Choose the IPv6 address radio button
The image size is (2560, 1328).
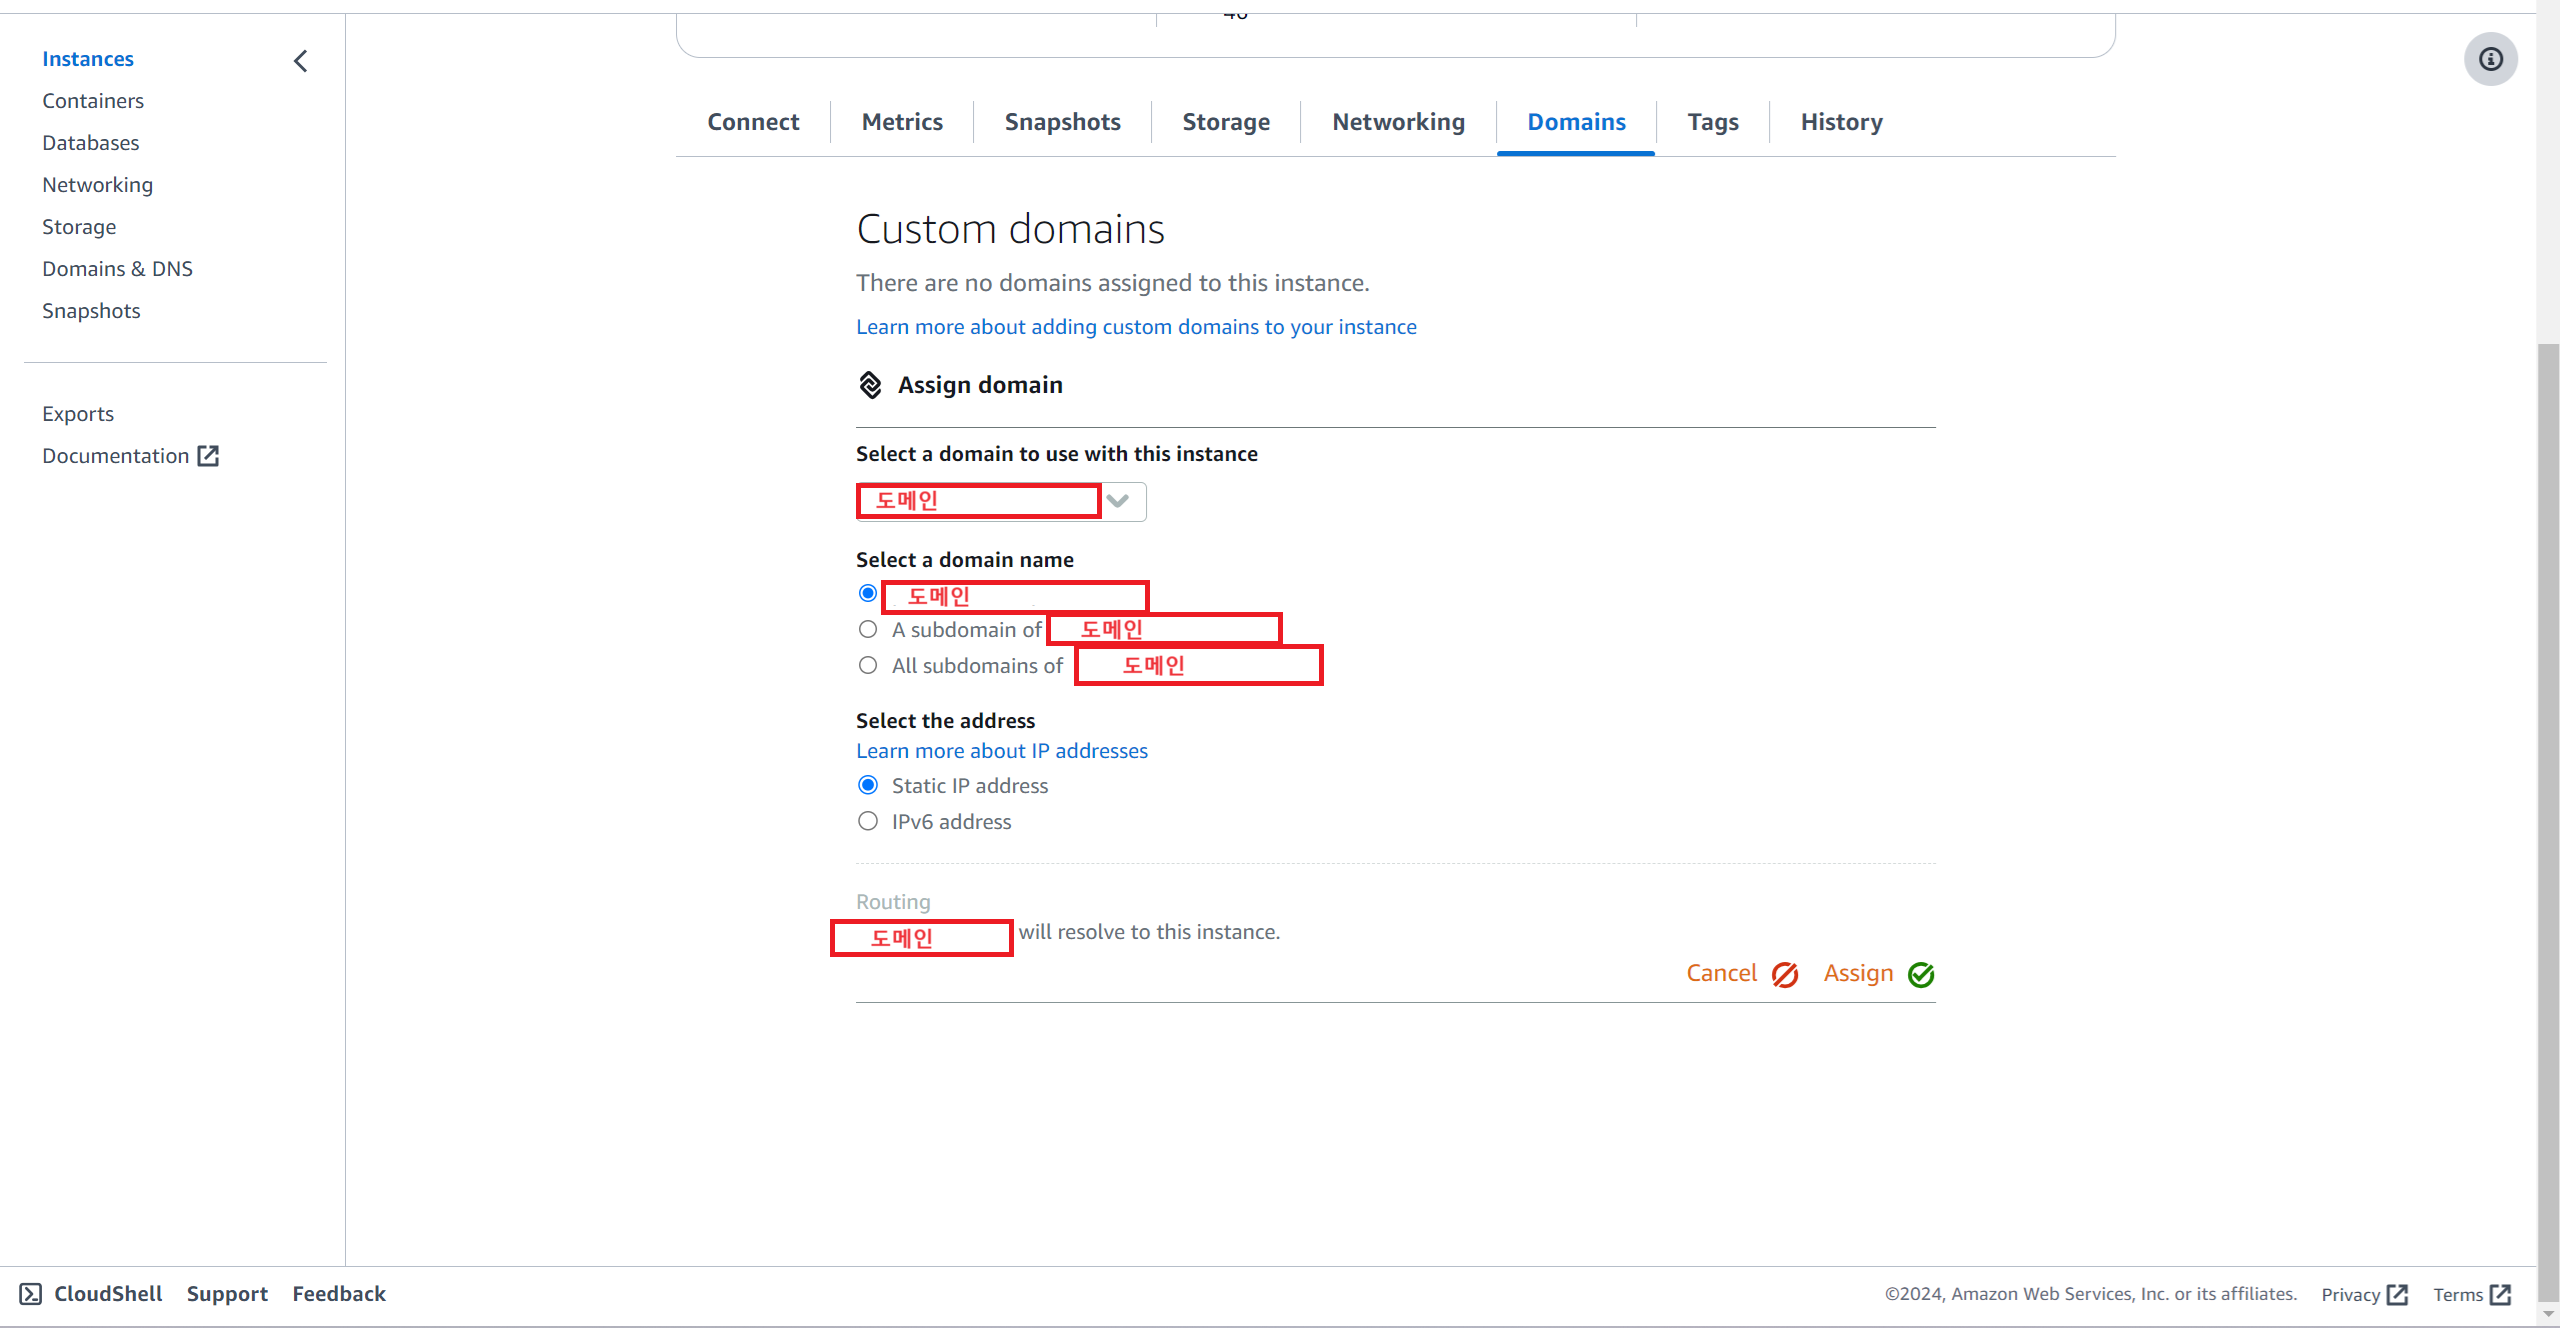pyautogui.click(x=868, y=822)
